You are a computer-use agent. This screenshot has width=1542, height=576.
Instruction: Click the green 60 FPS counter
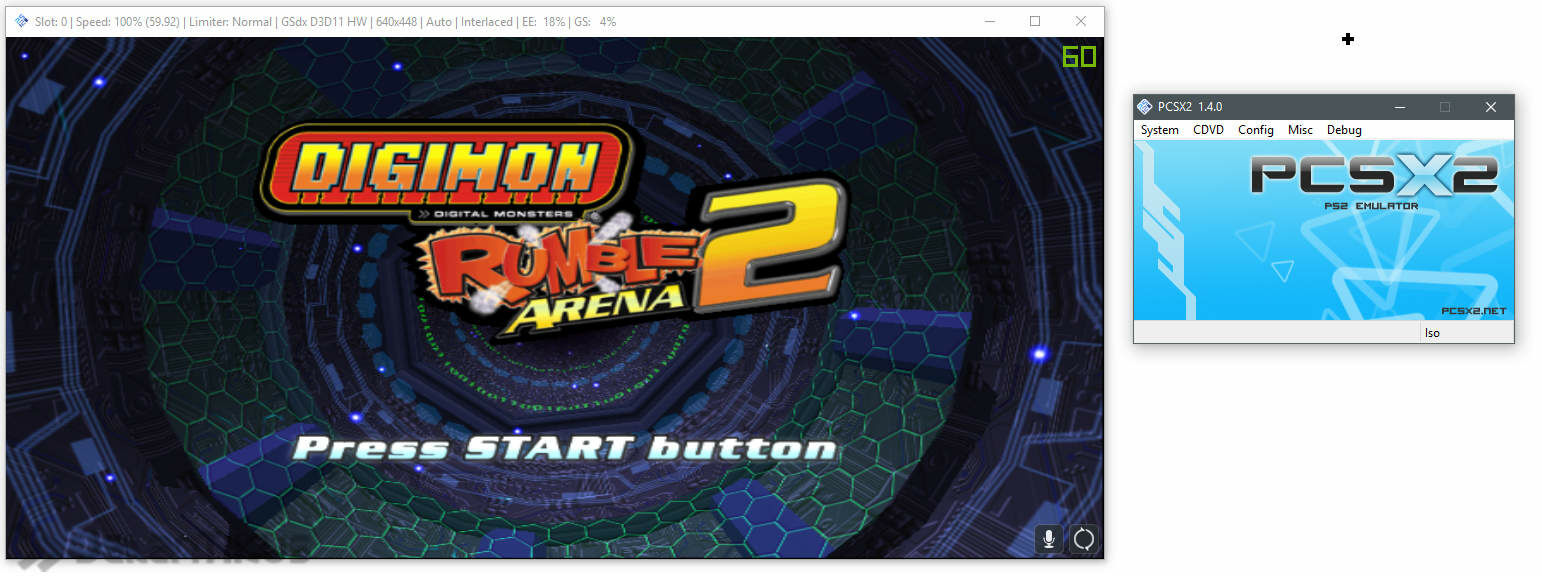coord(1079,57)
